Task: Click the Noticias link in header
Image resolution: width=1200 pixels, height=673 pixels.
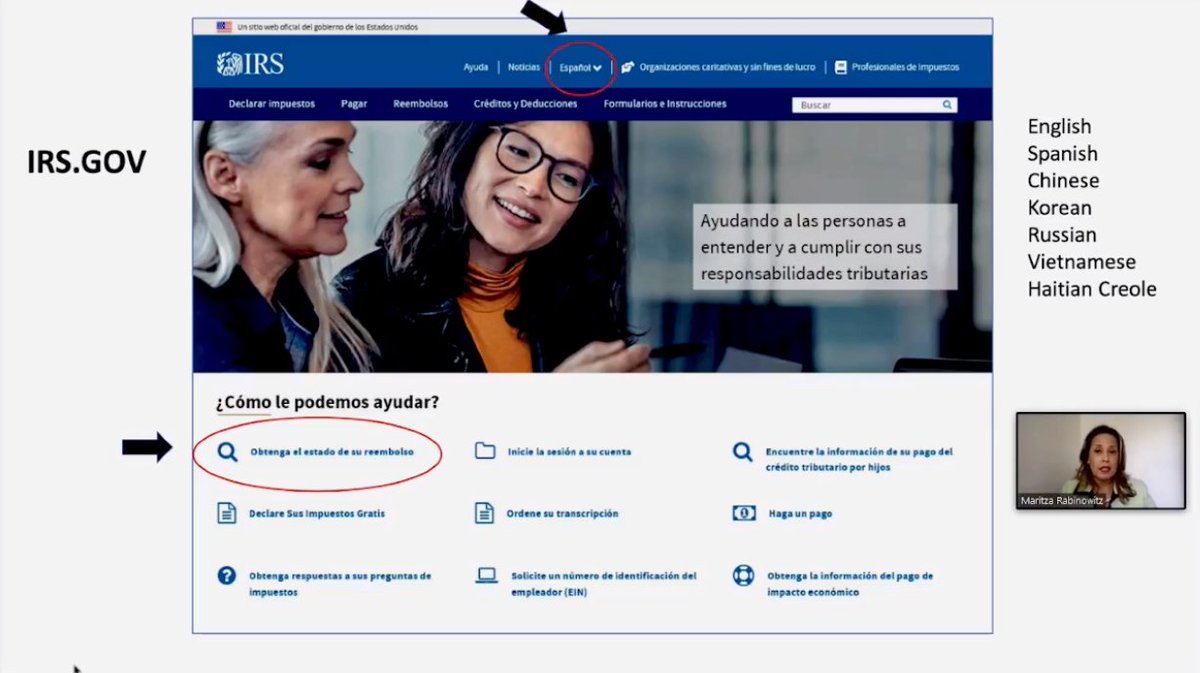Action: 524,67
